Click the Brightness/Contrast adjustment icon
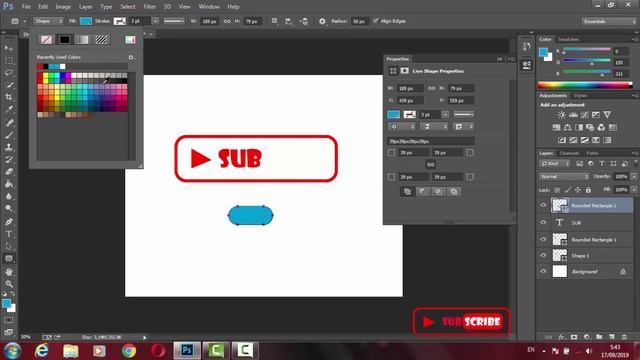This screenshot has width=640, height=360. click(562, 115)
